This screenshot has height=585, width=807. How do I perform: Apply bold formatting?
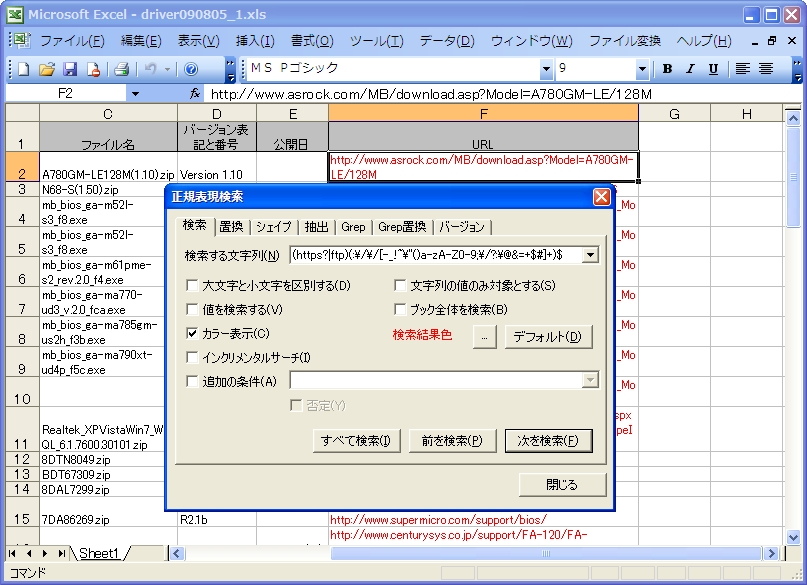click(666, 70)
